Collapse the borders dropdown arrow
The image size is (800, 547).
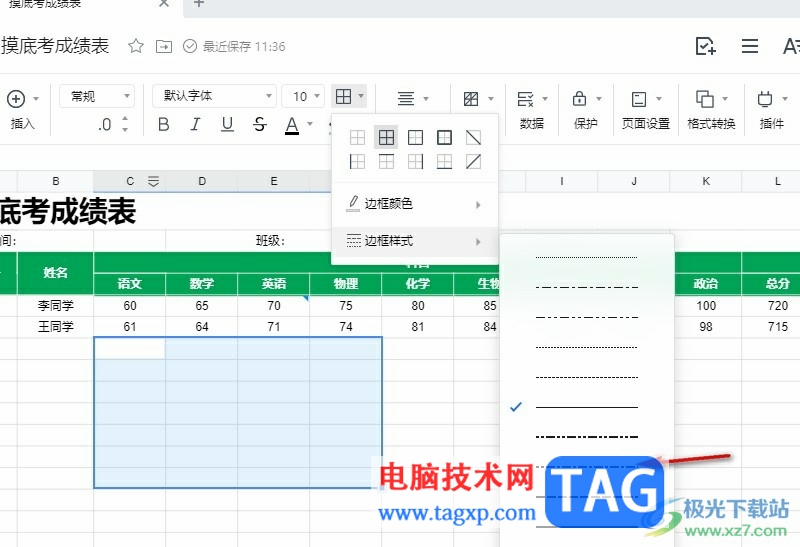coord(361,96)
